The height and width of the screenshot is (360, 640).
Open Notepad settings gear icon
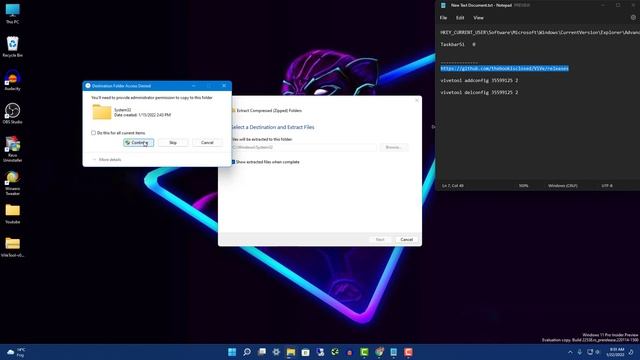pyautogui.click(x=633, y=18)
